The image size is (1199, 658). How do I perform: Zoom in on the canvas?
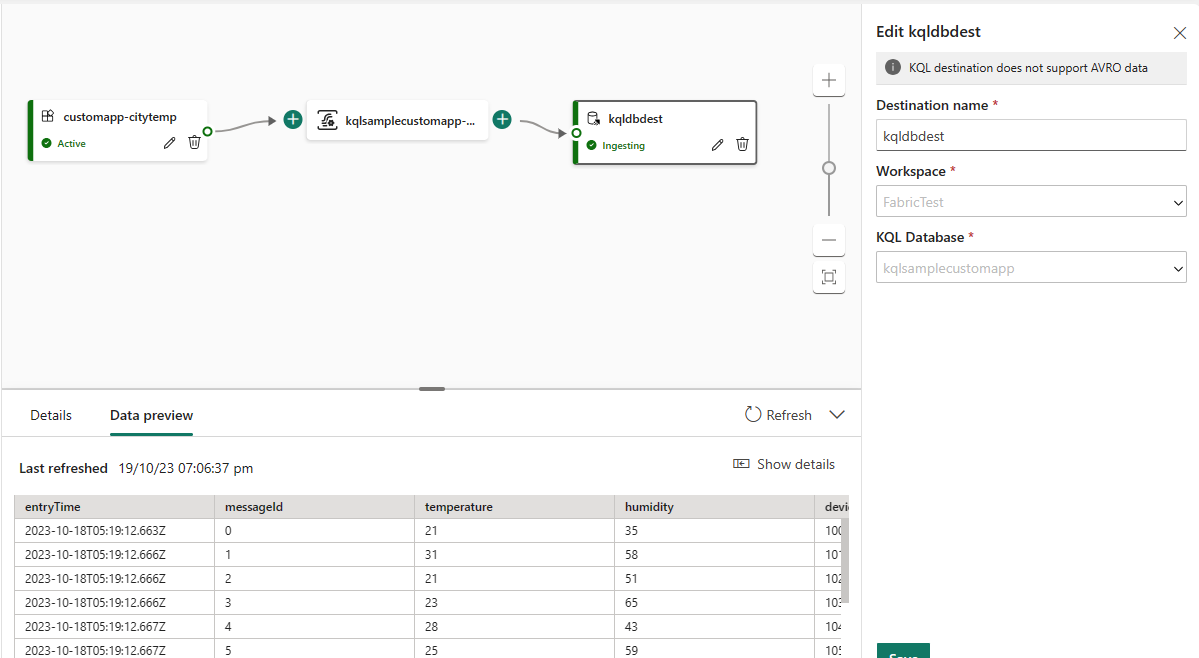pyautogui.click(x=828, y=80)
